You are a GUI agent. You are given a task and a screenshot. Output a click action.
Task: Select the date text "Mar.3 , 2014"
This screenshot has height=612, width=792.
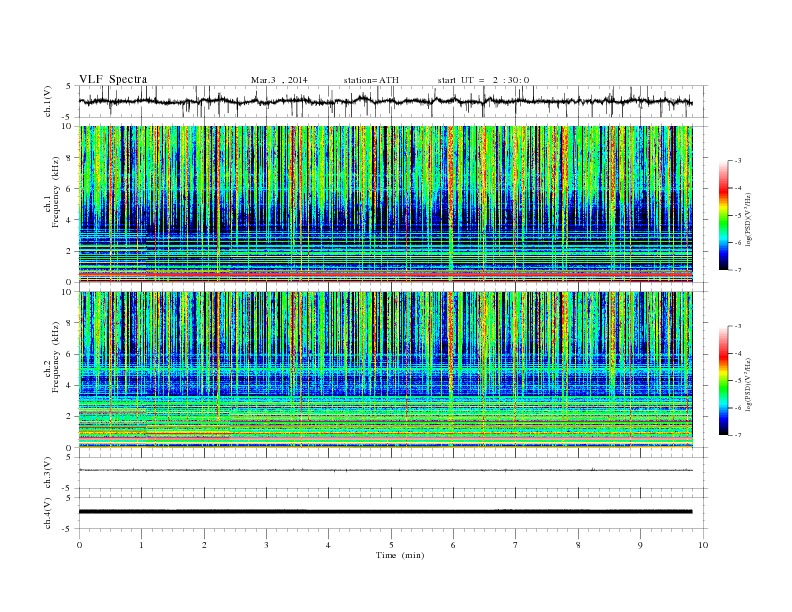279,80
